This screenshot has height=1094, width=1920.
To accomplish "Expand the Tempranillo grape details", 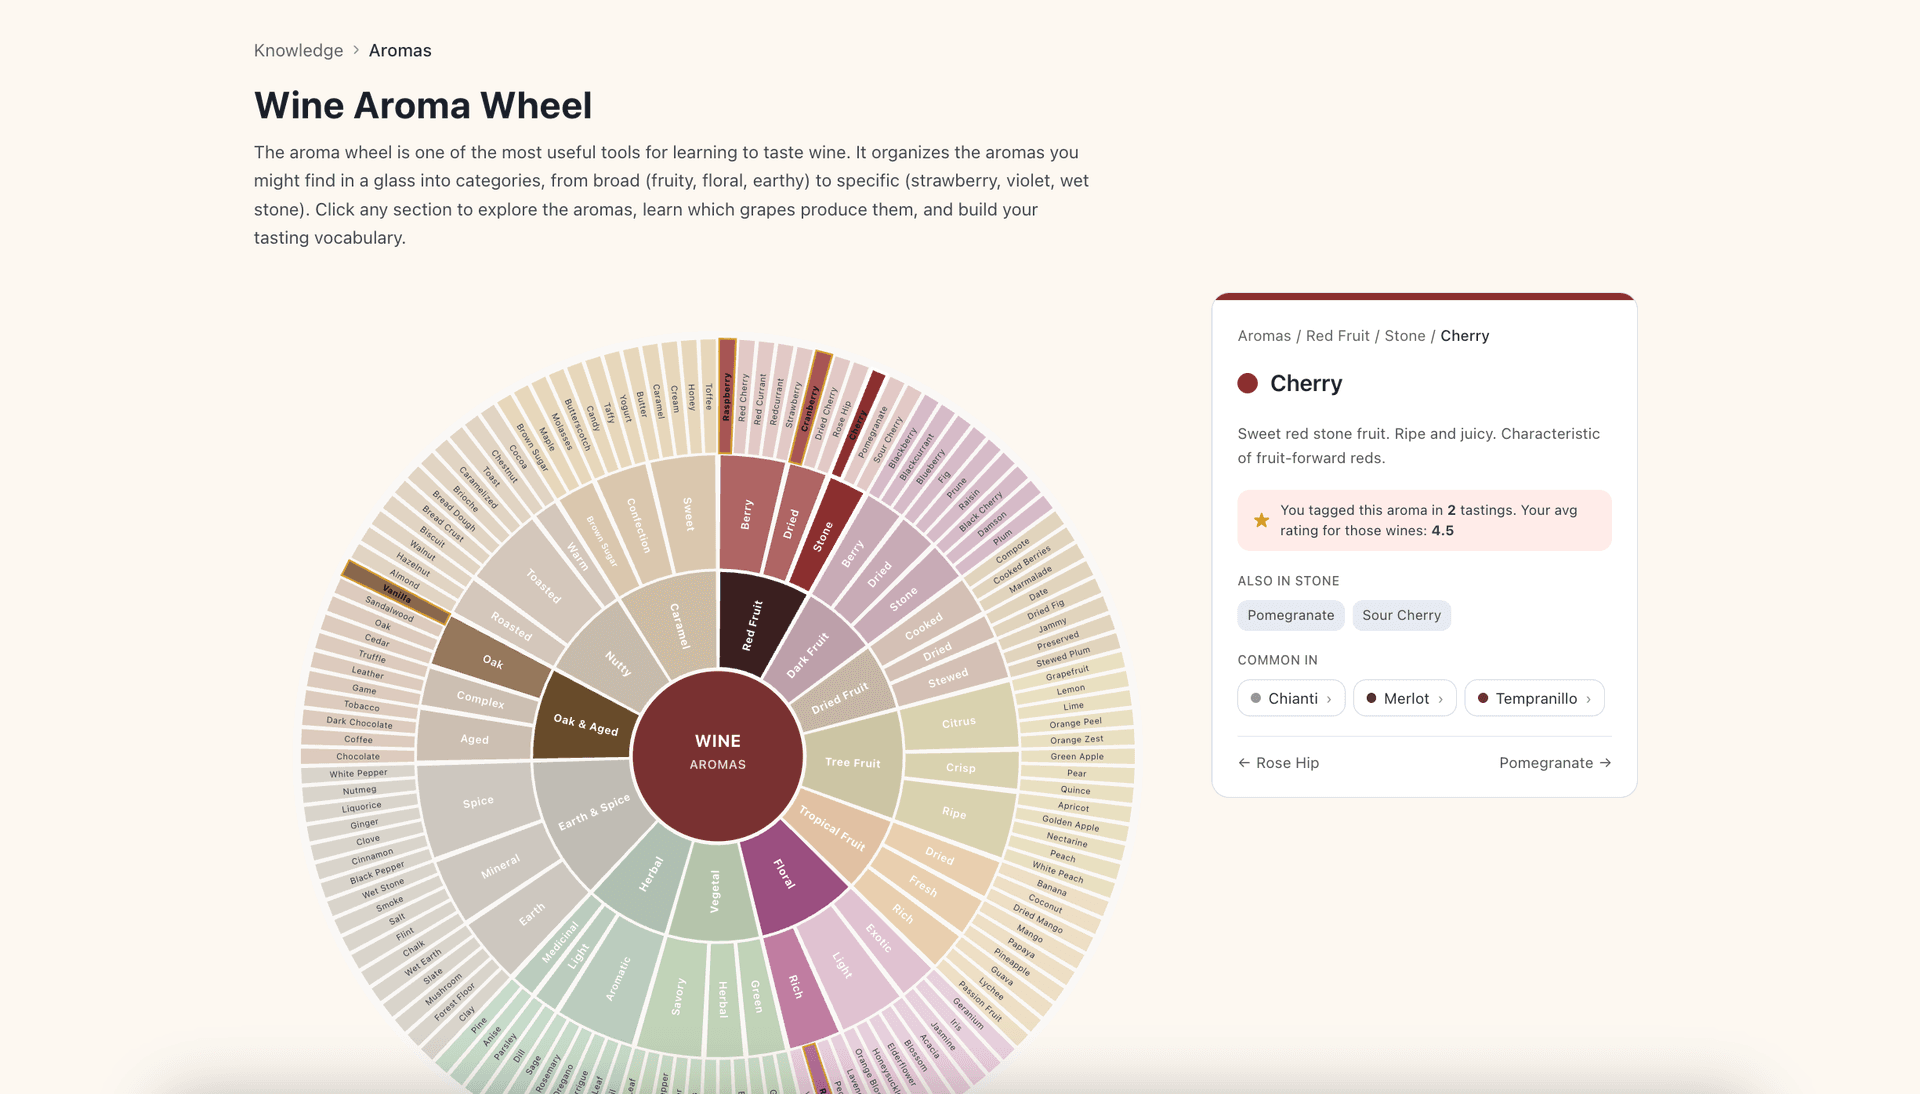I will click(x=1534, y=698).
